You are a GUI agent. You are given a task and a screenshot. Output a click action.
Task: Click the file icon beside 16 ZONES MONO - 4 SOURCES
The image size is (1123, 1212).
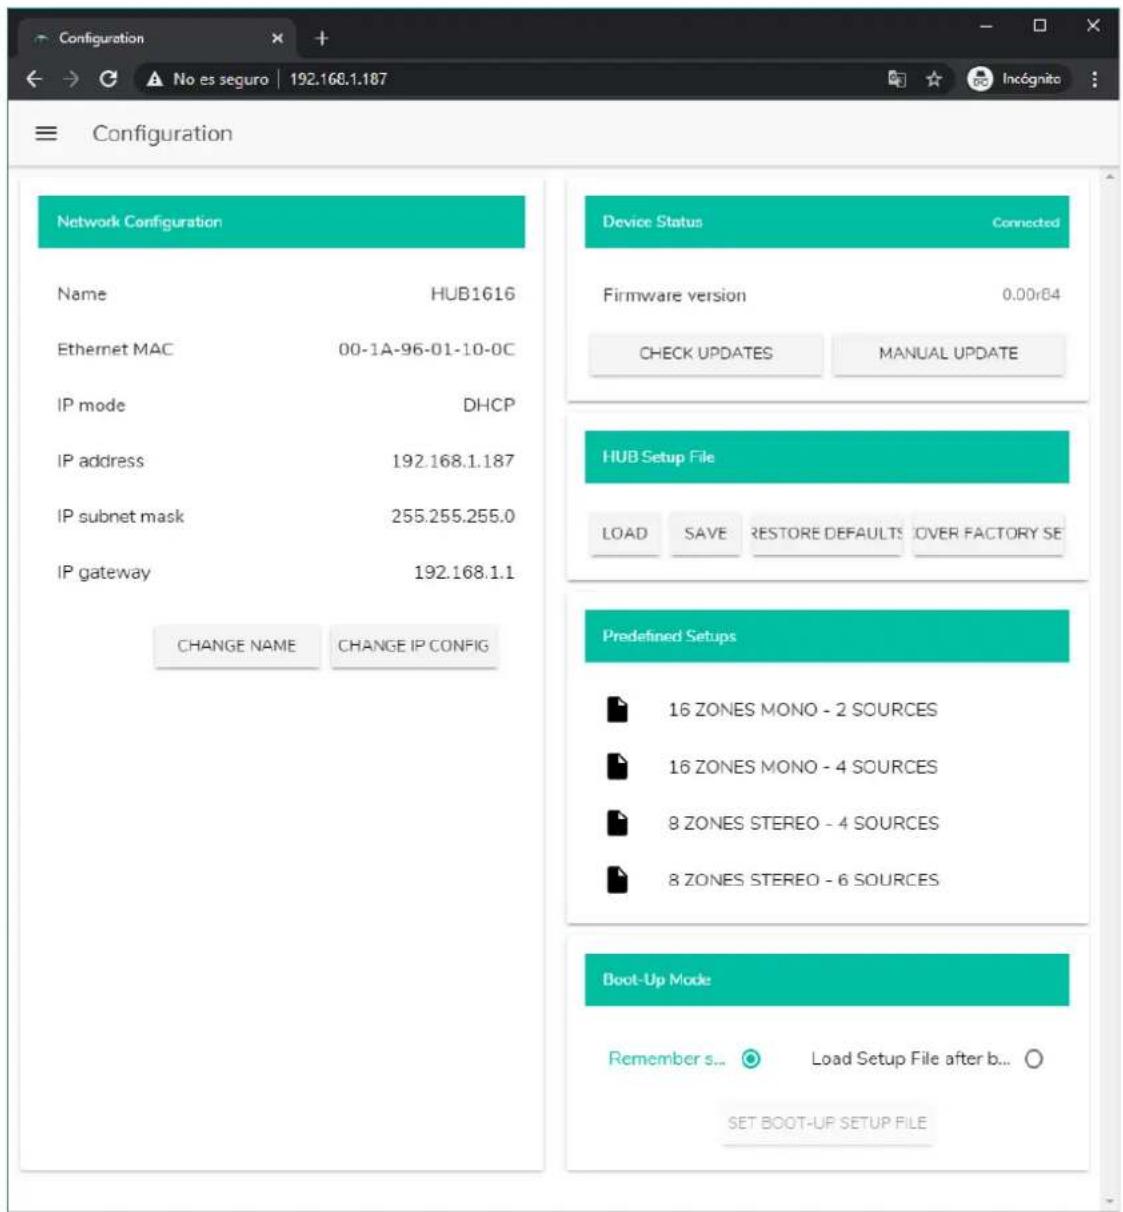618,766
